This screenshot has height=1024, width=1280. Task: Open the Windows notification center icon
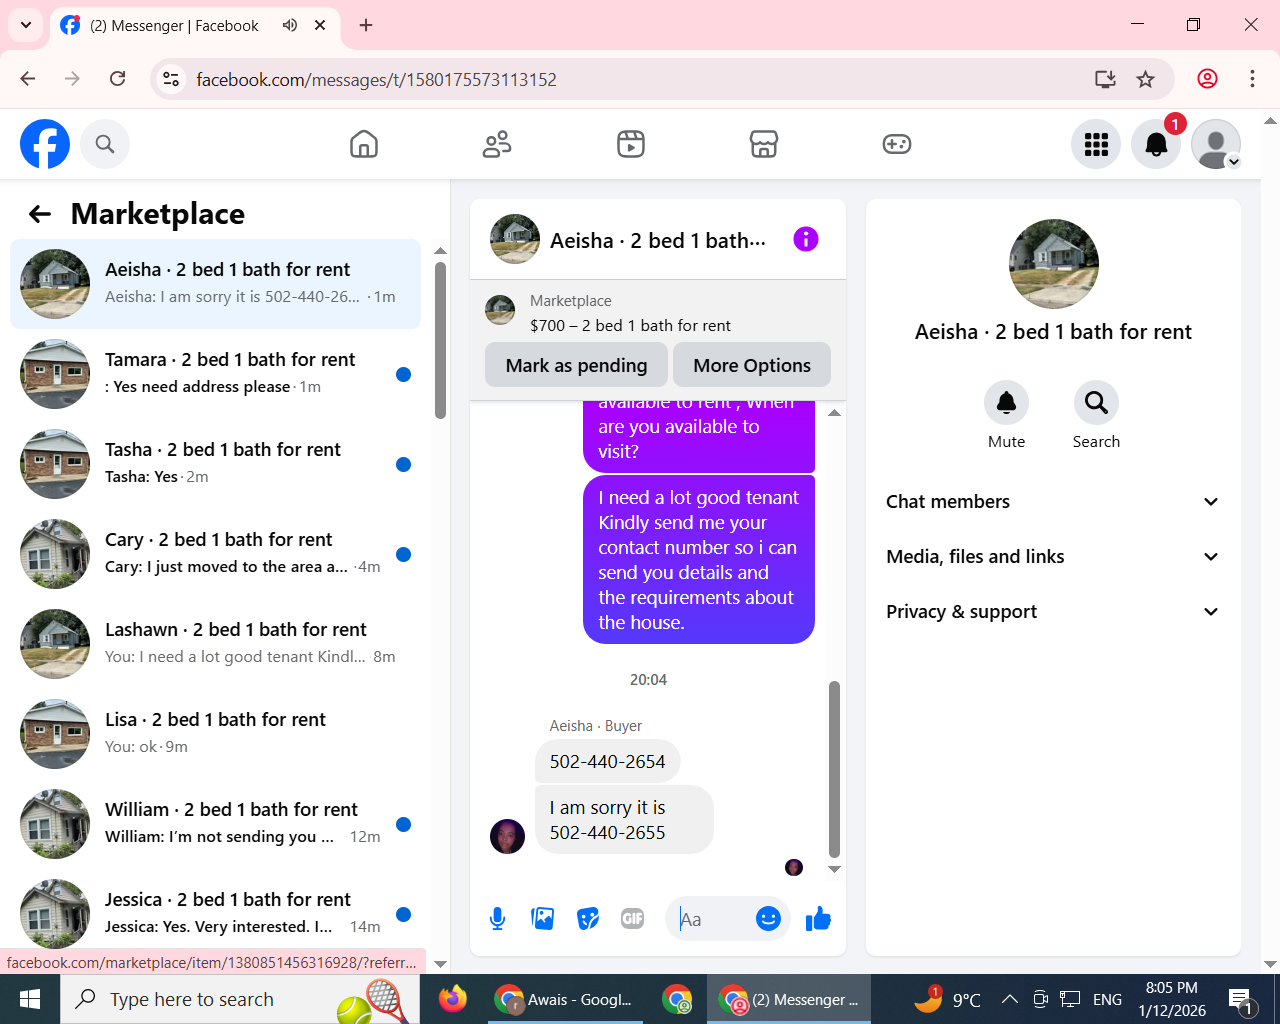coord(1242,999)
